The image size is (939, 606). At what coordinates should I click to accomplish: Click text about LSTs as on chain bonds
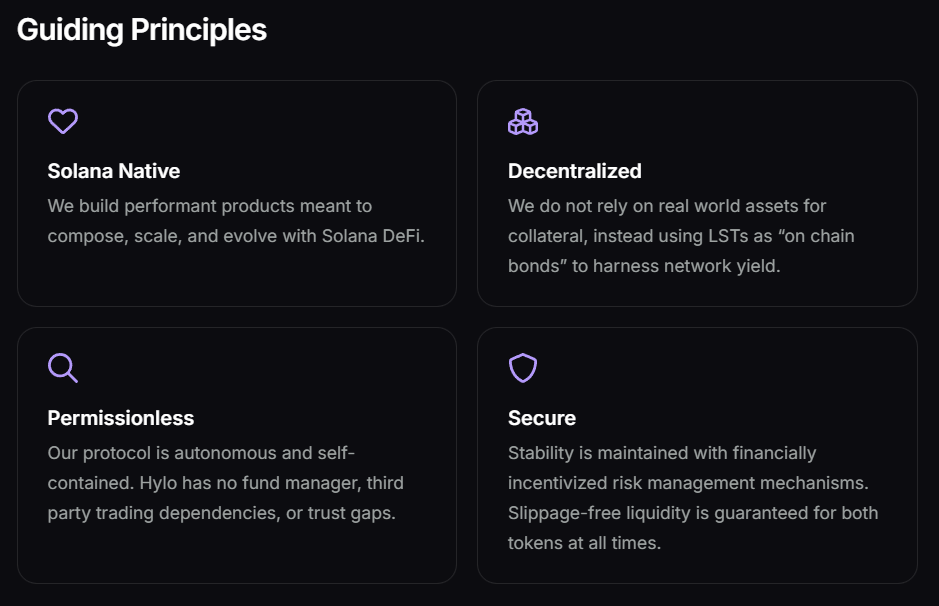pos(681,236)
